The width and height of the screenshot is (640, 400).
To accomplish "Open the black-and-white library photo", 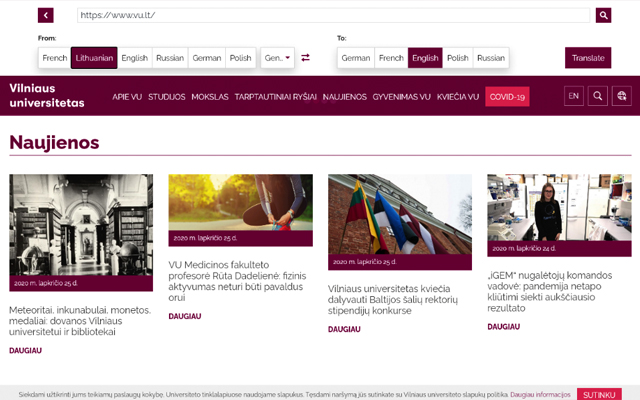I will click(x=81, y=225).
